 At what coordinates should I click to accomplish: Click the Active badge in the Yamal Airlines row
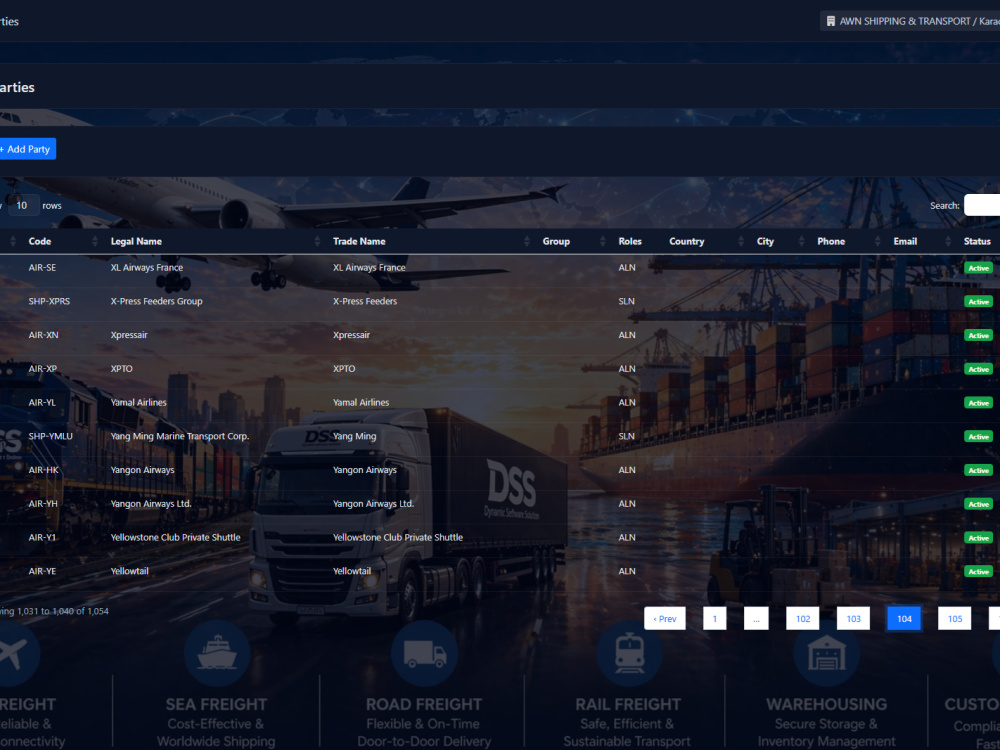[x=978, y=403]
